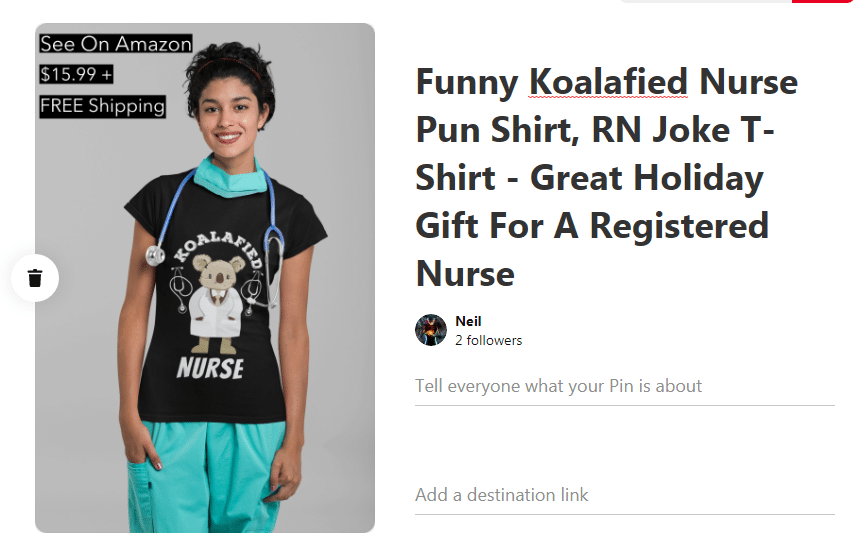Click the 'KOALAFIED' arc text on shirt

pyautogui.click(x=218, y=247)
